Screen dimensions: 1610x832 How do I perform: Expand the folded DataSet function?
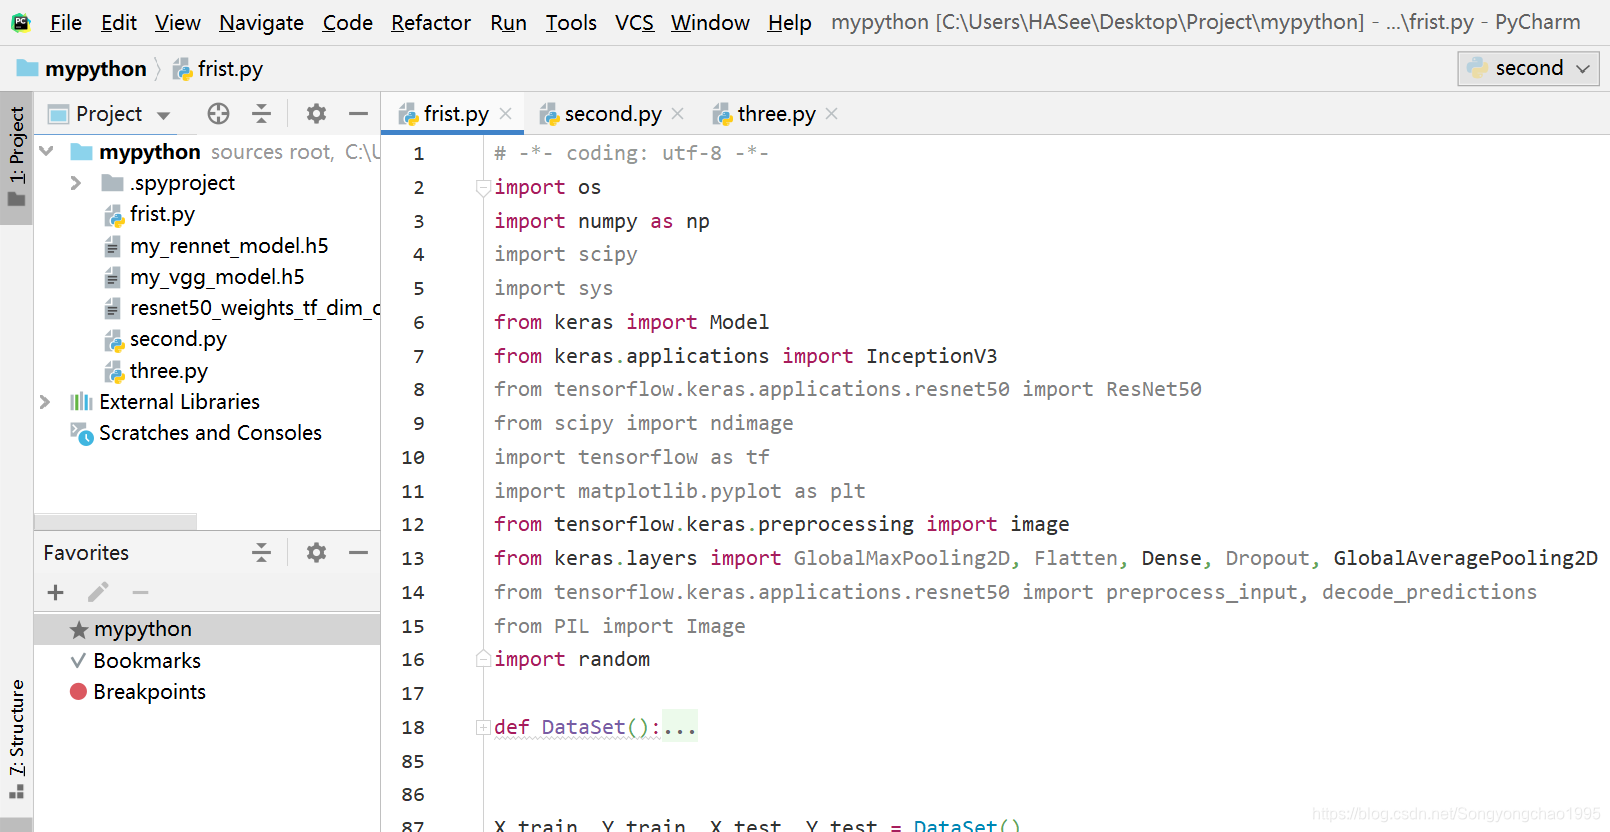tap(483, 727)
